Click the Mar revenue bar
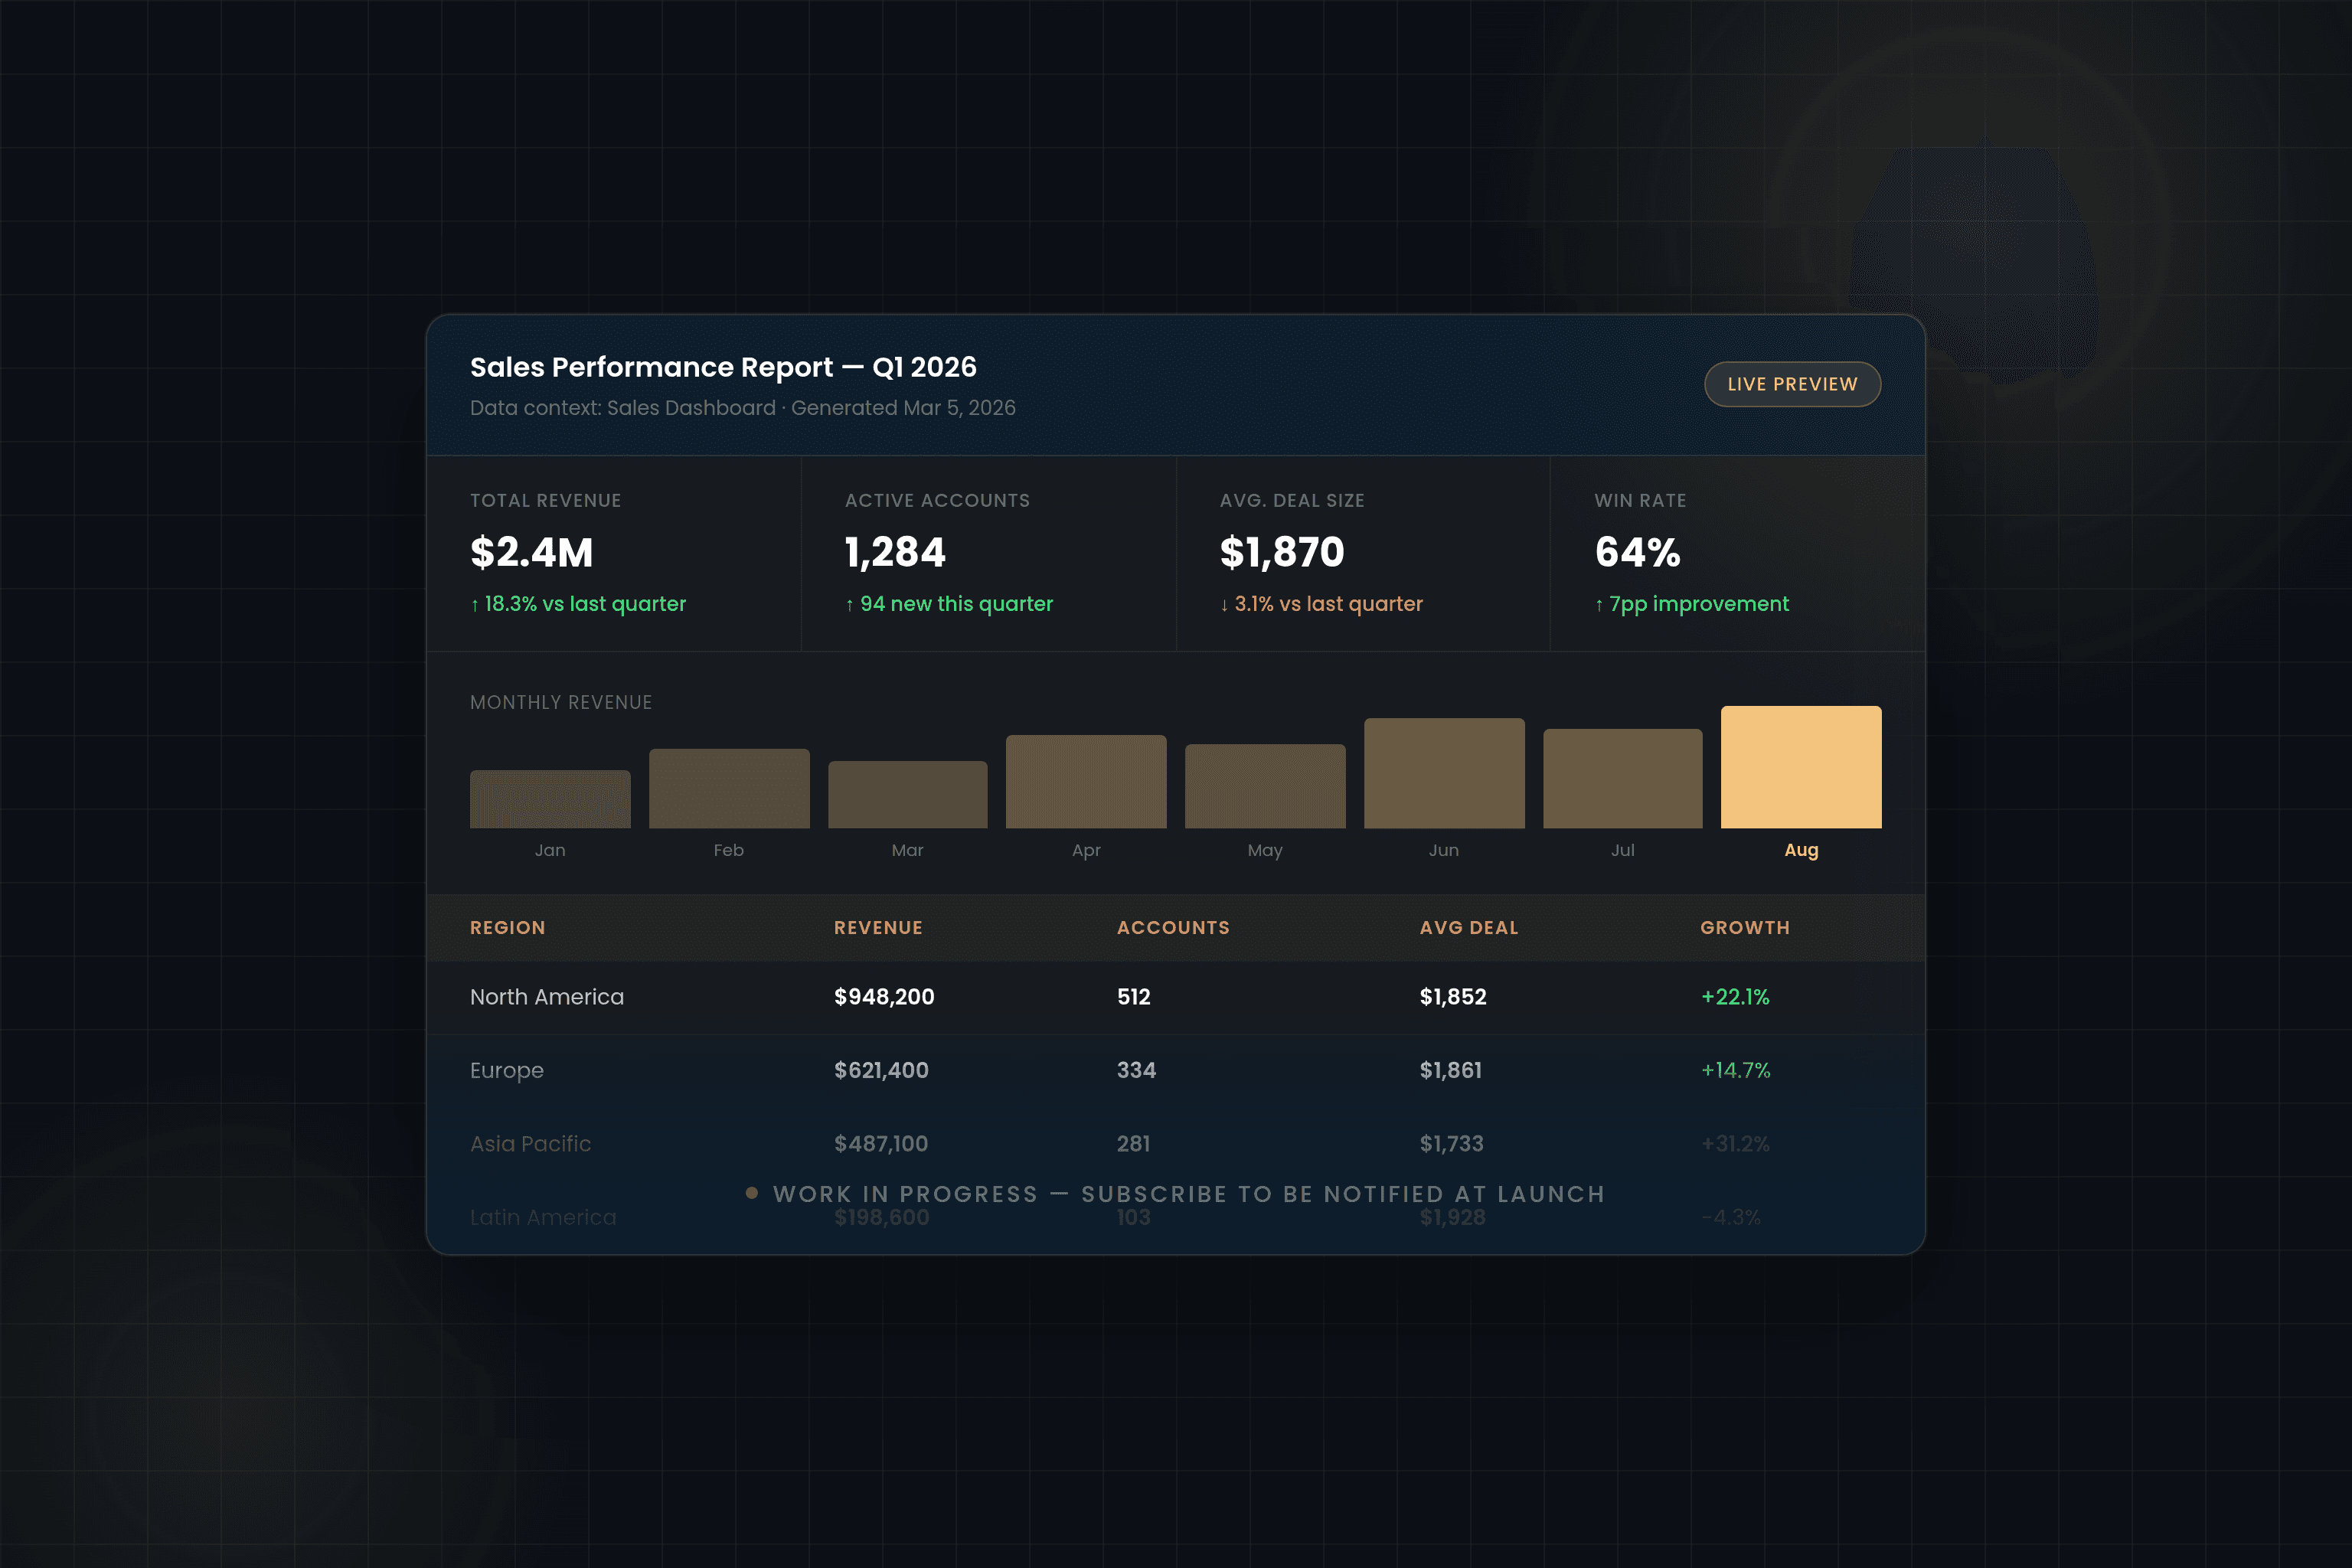Screen dimensions: 2352x1568 tap(908, 794)
